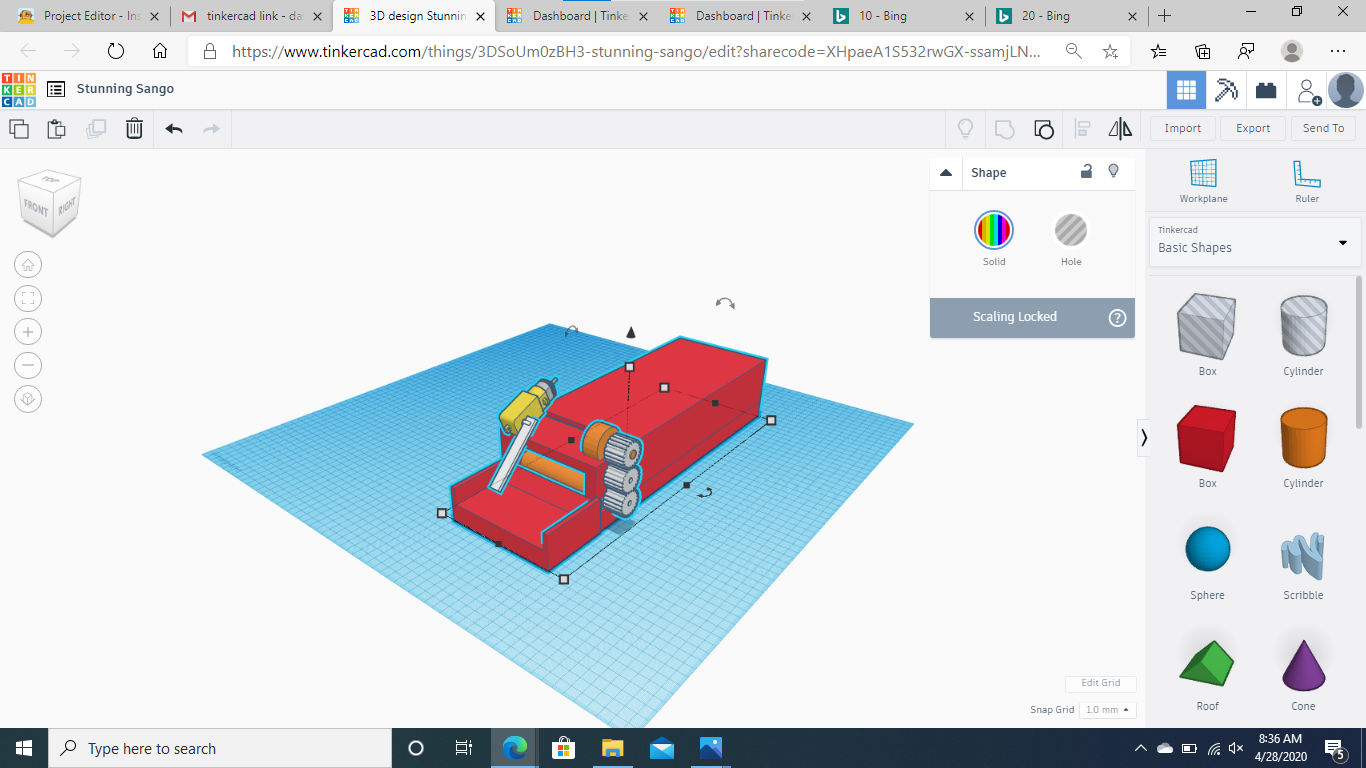Open a new browser tab
Viewport: 1366px width, 768px height.
click(x=1165, y=16)
